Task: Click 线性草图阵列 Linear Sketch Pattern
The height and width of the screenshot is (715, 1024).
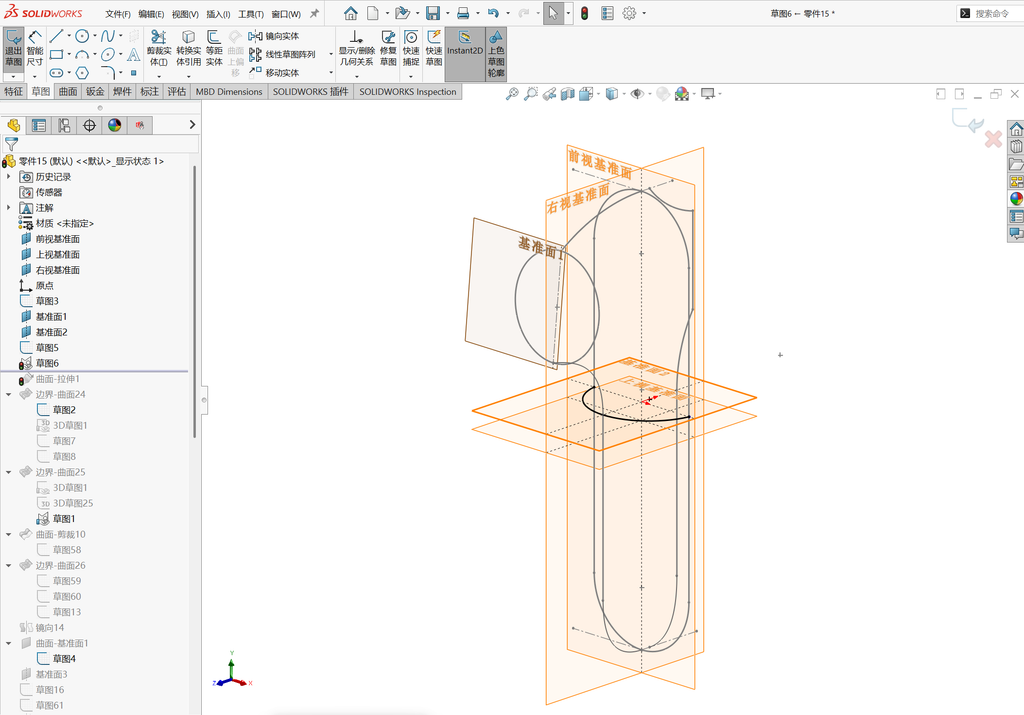Action: [282, 54]
